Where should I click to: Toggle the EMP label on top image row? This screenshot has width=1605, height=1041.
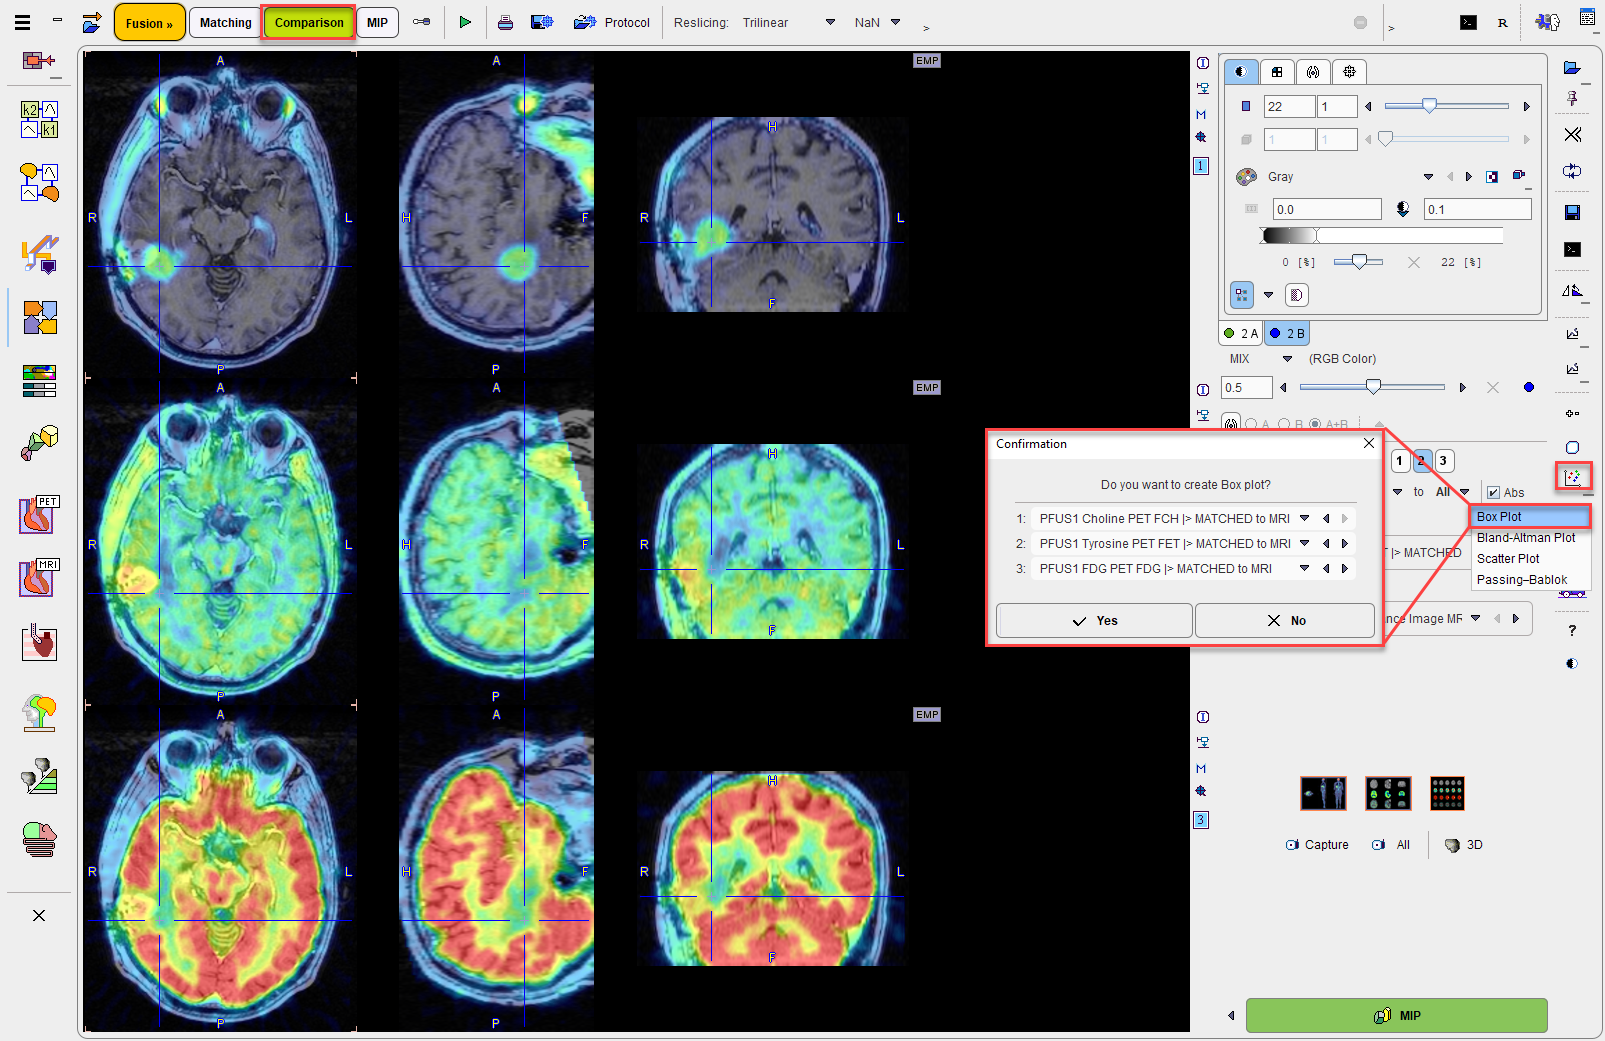click(x=927, y=61)
